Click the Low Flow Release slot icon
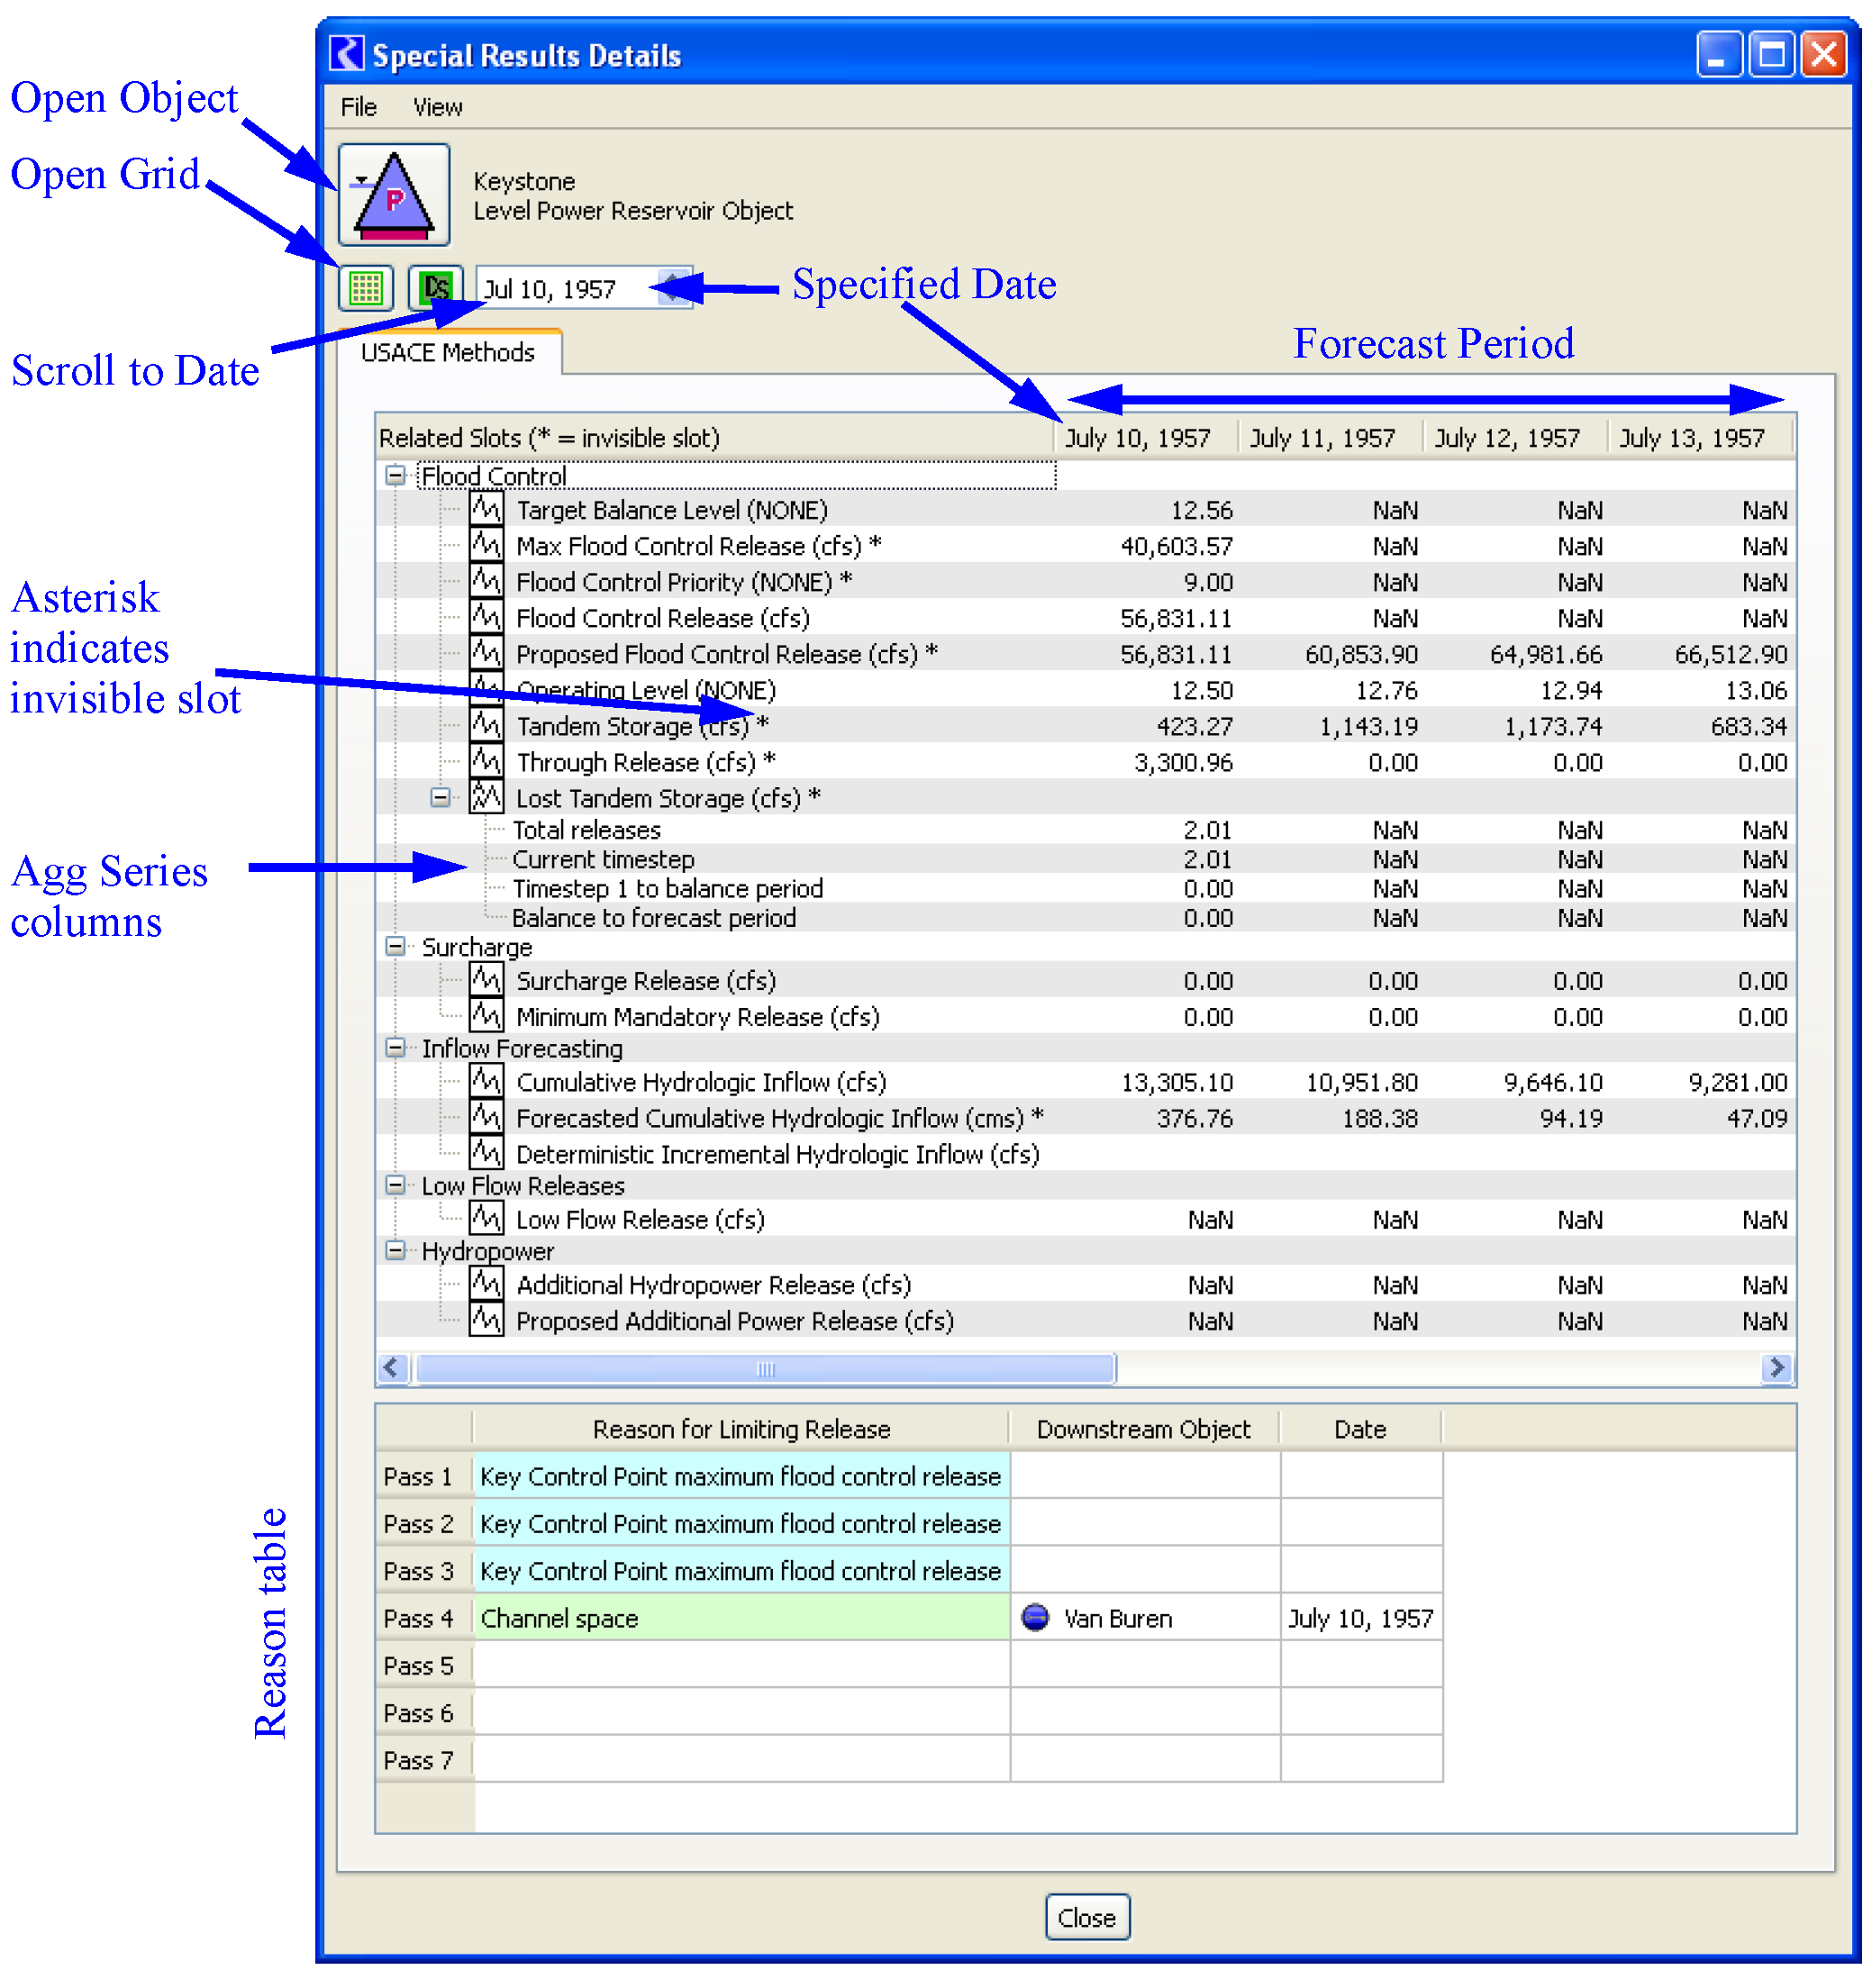1872x1988 pixels. click(x=487, y=1219)
